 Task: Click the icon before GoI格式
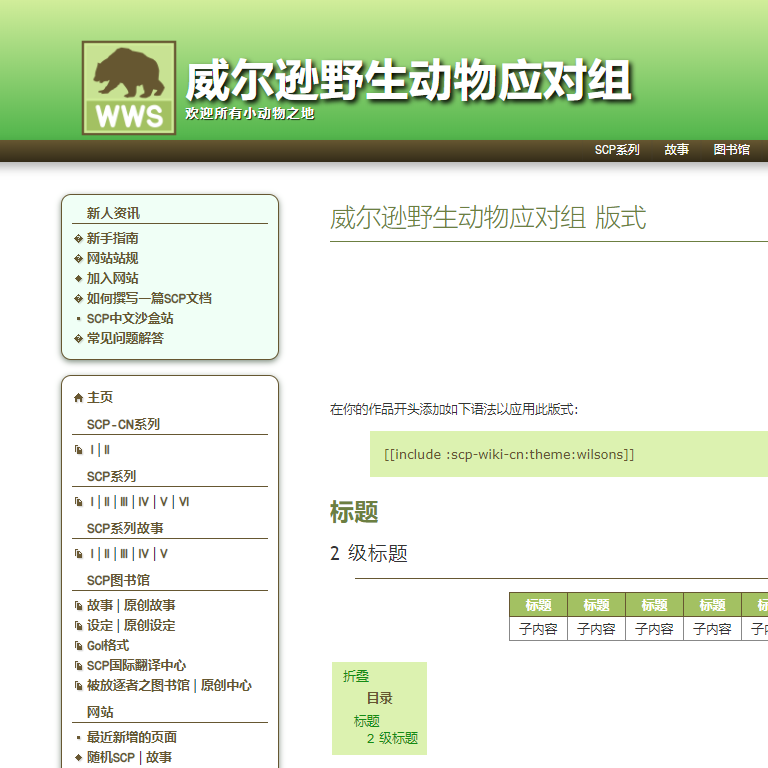click(78, 646)
